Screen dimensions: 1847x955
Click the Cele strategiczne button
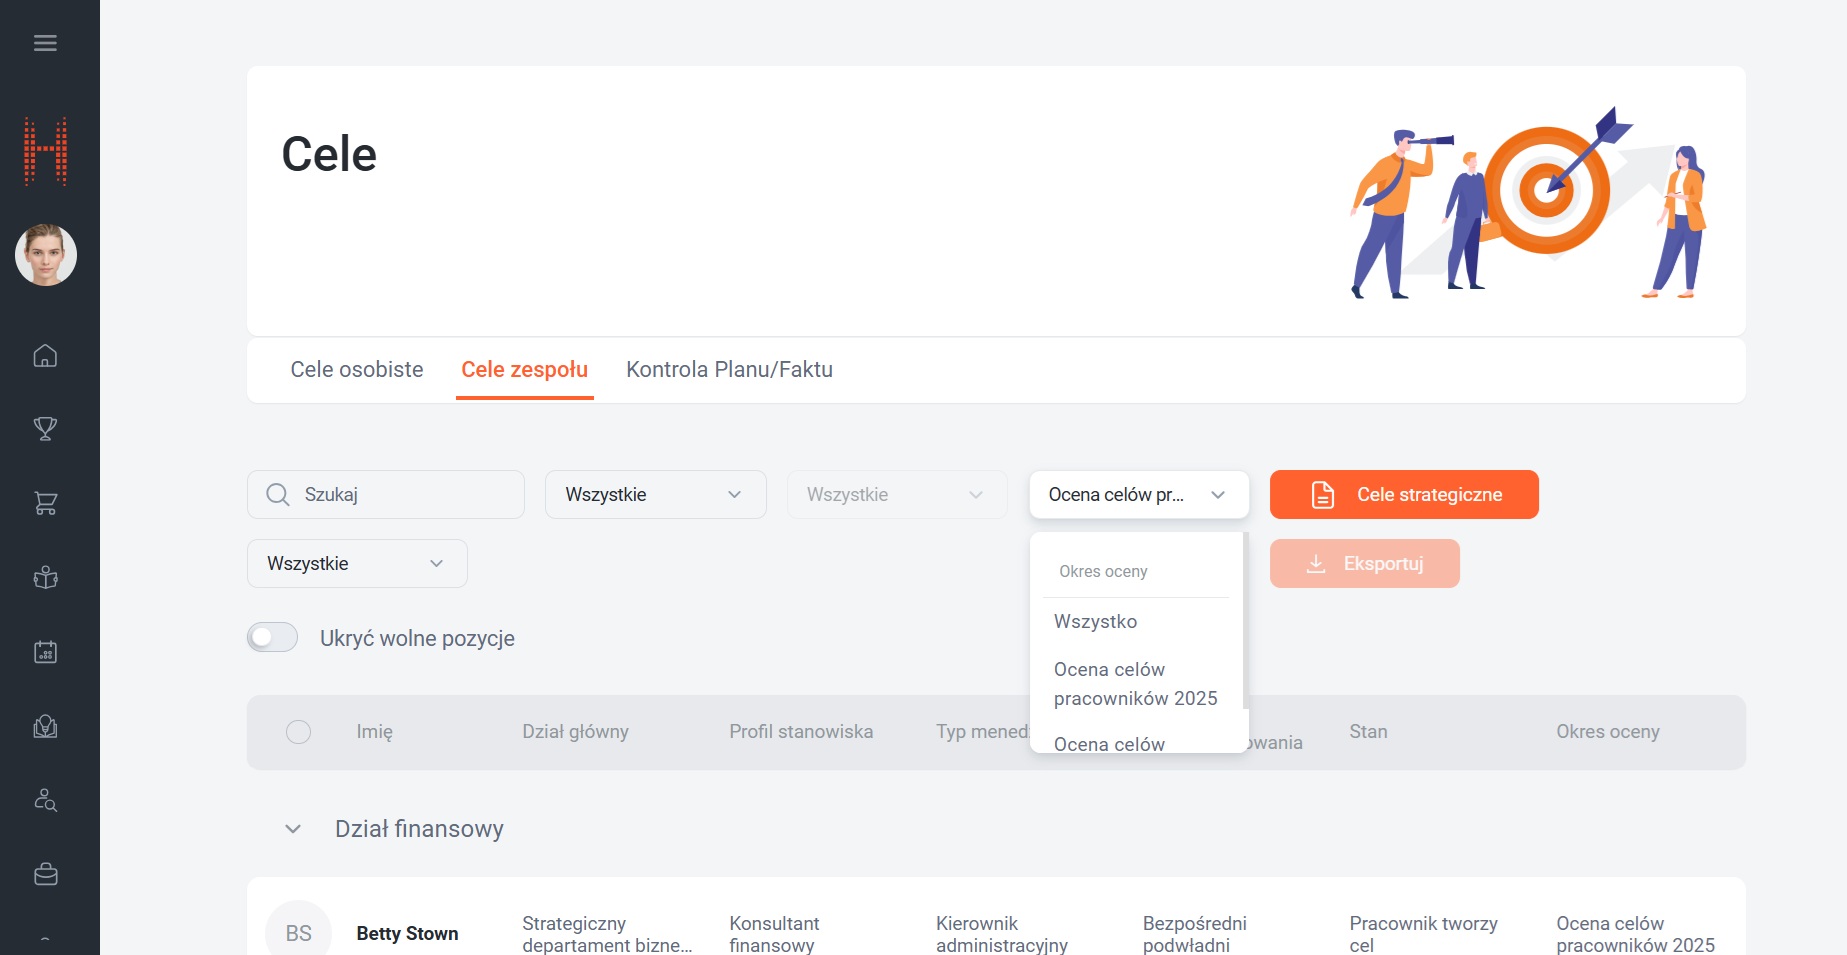[1403, 495]
